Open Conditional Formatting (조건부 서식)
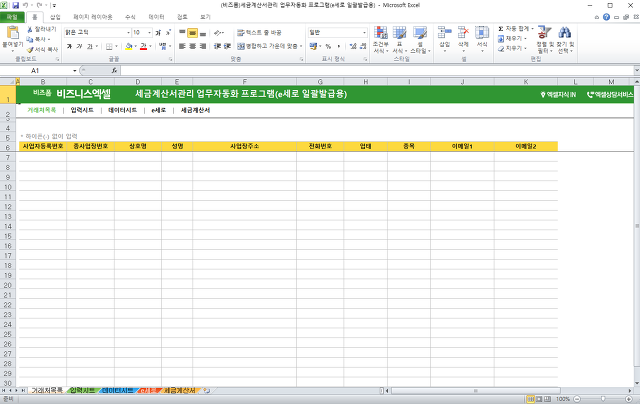Image resolution: width=640 pixels, height=404 pixels. pos(381,40)
